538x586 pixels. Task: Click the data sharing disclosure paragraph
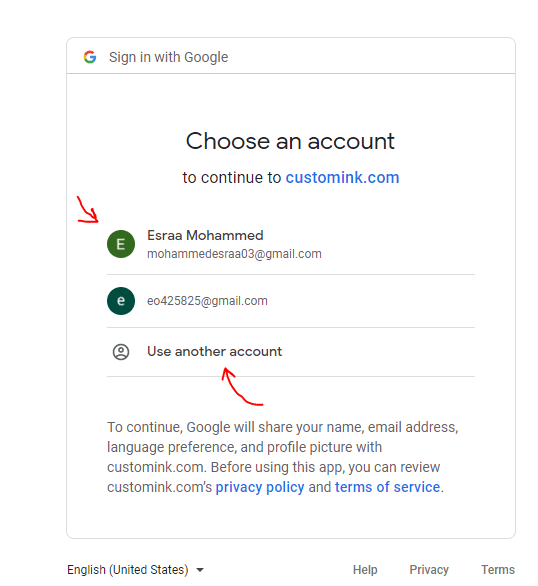[283, 457]
